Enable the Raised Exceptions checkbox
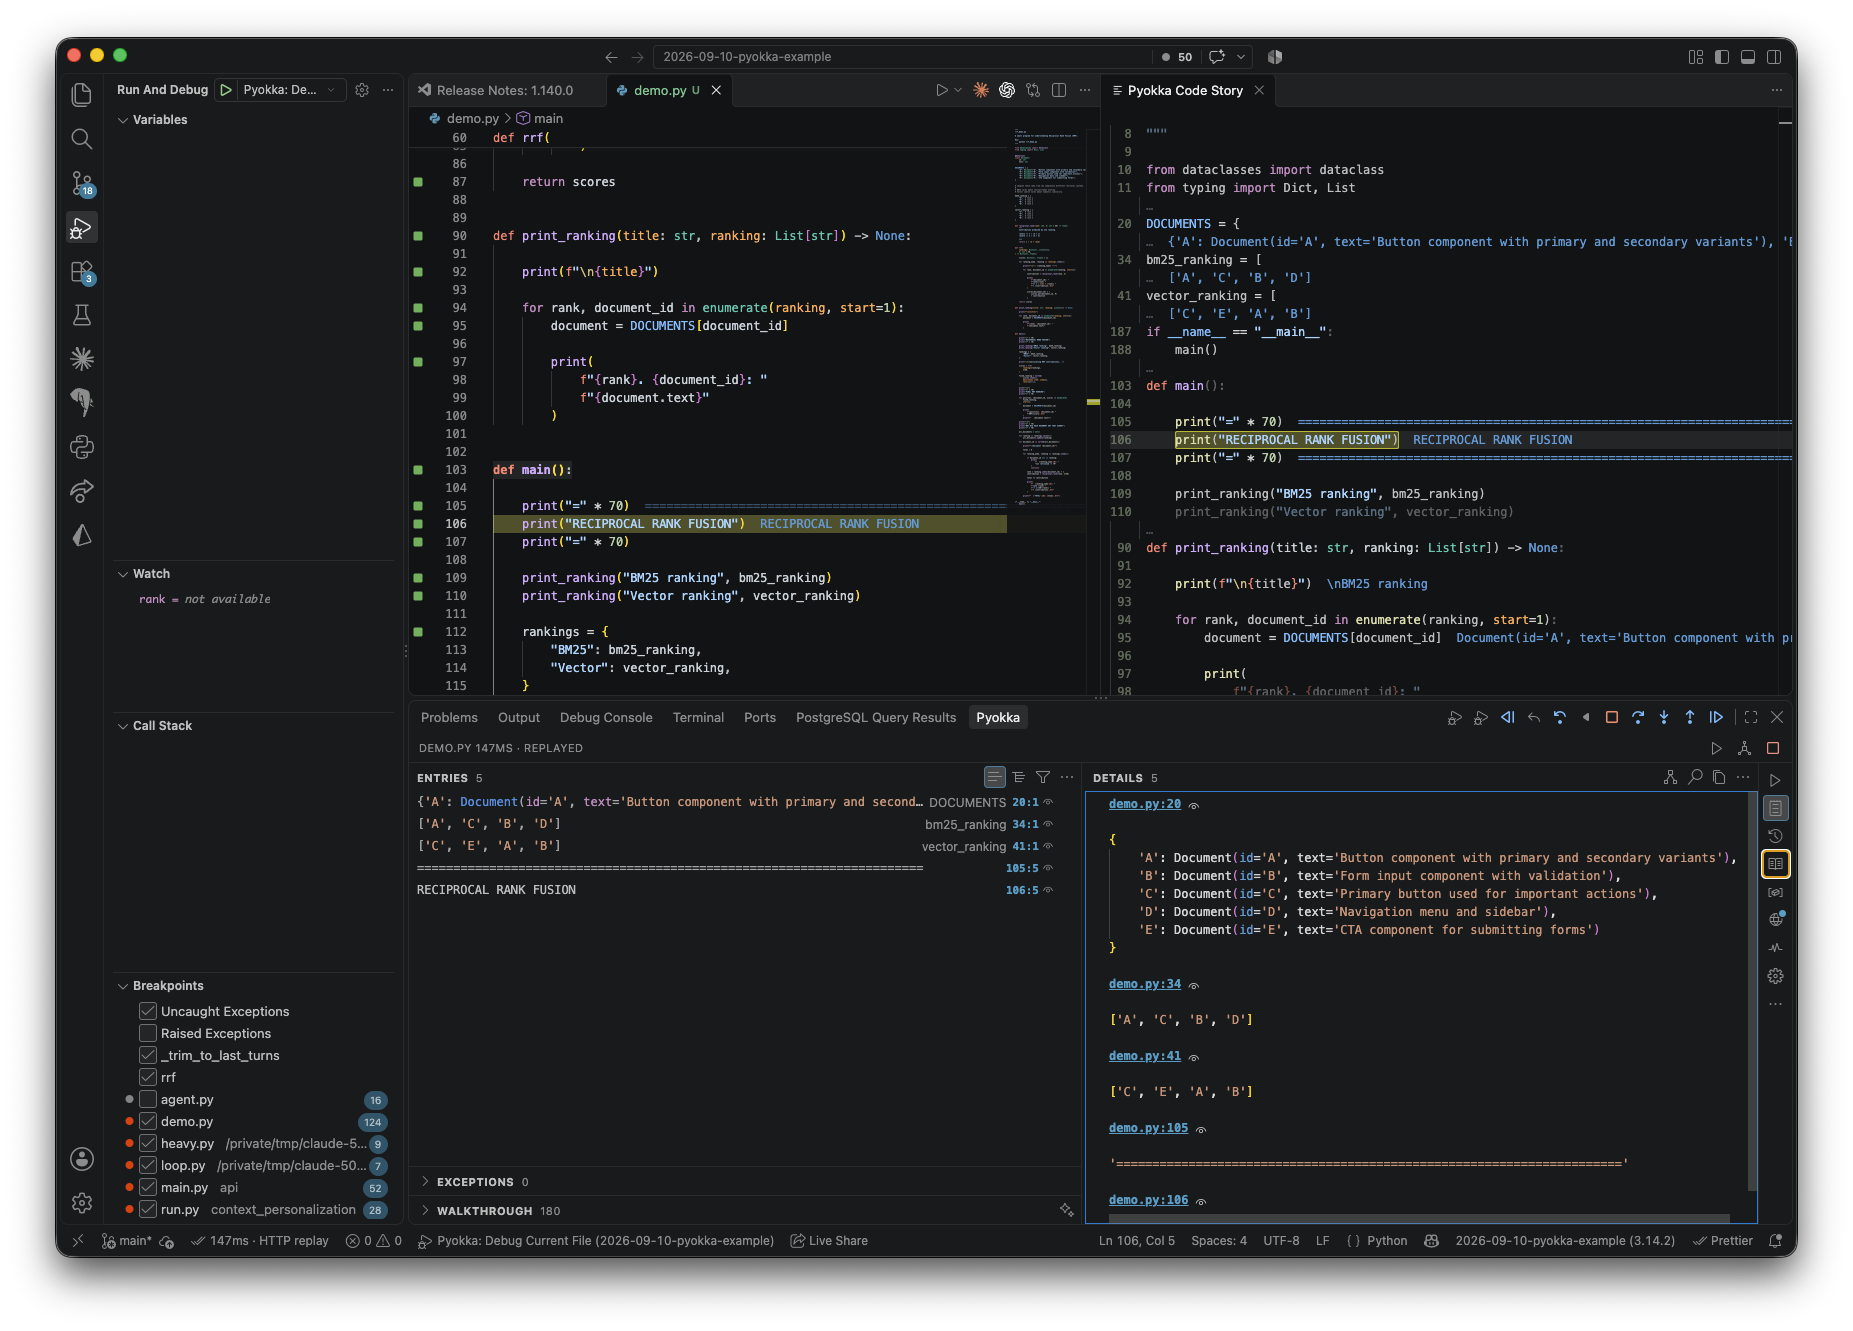This screenshot has height=1331, width=1853. [148, 1033]
